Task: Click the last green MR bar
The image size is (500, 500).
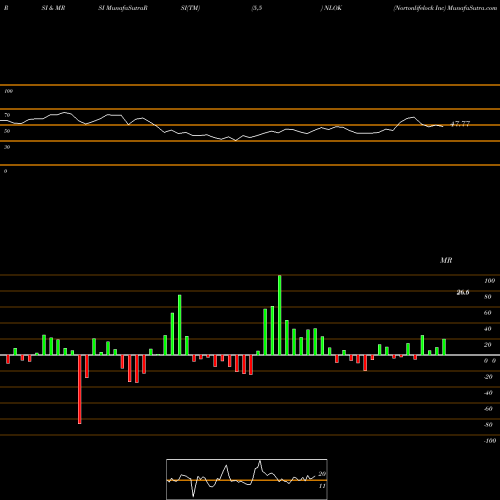Action: tap(444, 347)
